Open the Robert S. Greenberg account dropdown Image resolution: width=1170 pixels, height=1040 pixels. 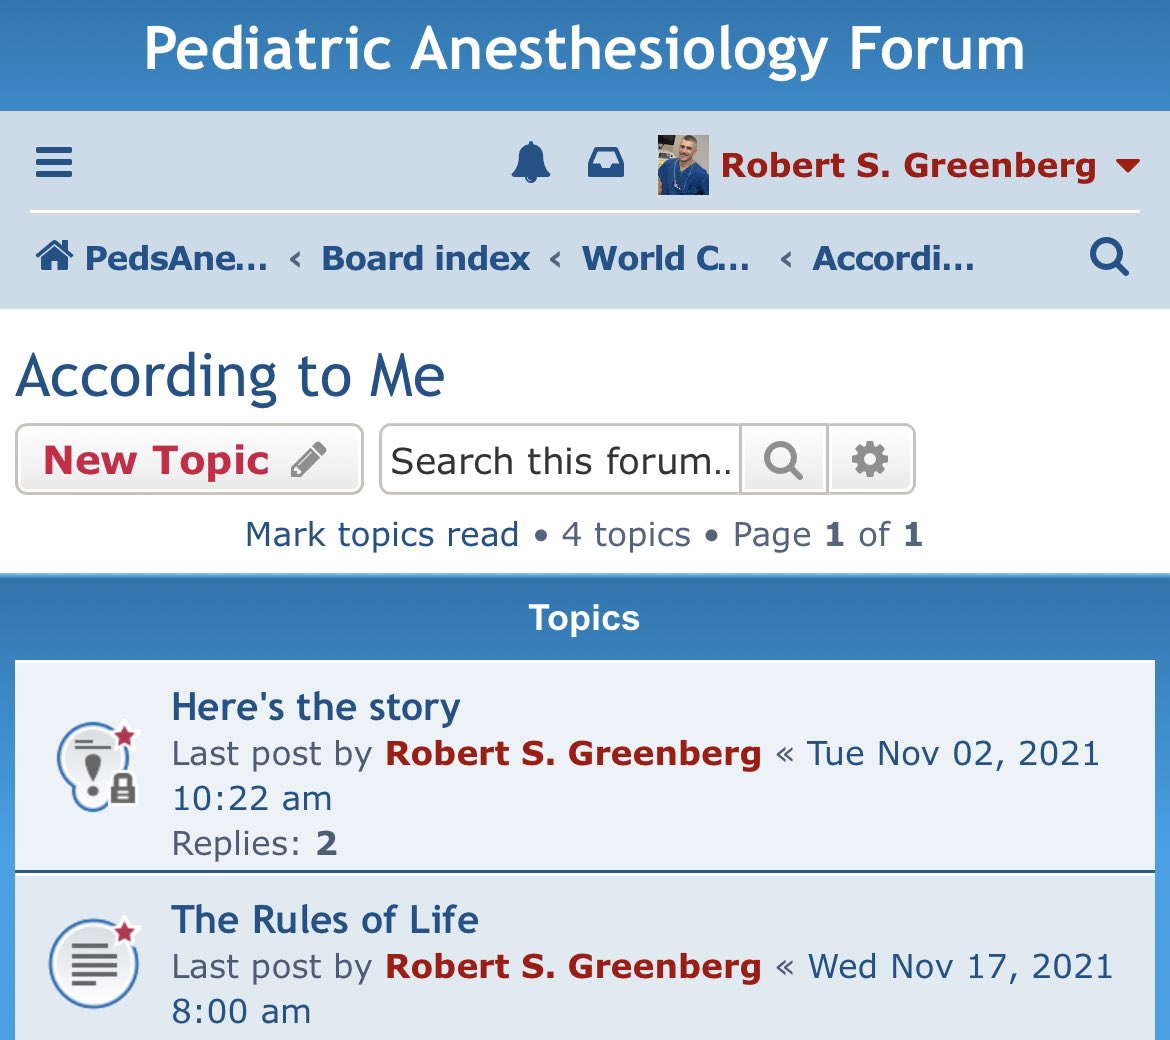(x=930, y=165)
